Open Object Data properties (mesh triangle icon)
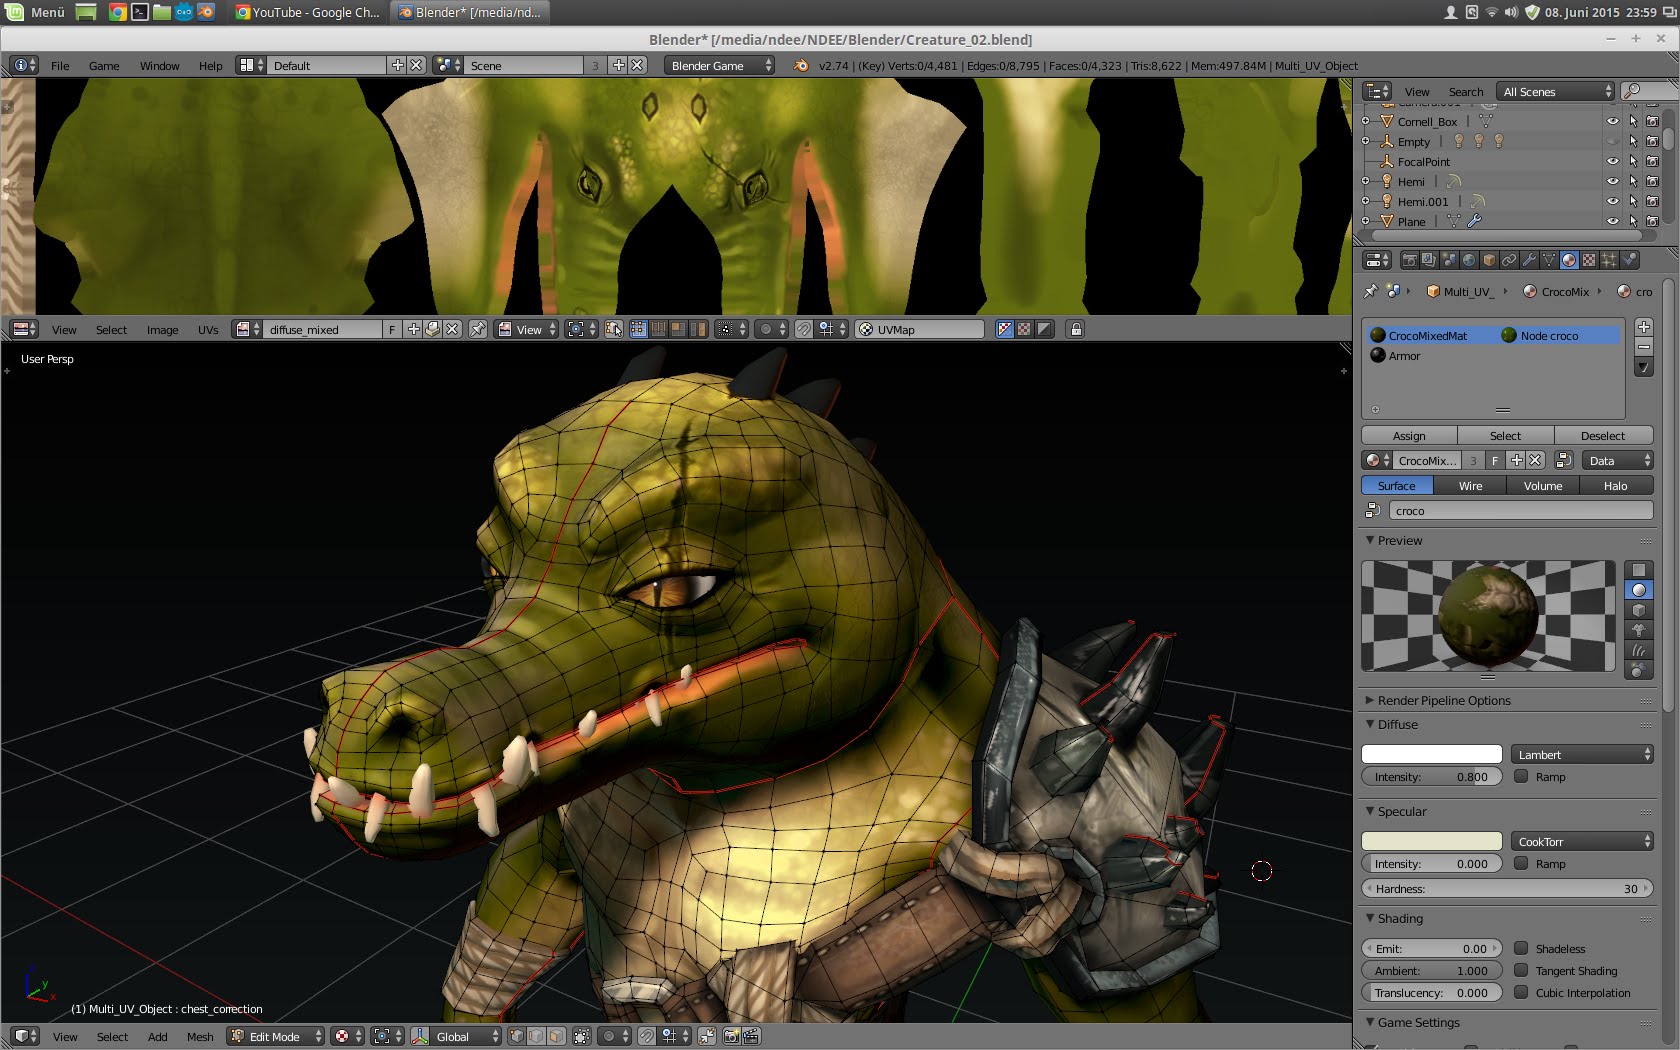 pos(1549,259)
